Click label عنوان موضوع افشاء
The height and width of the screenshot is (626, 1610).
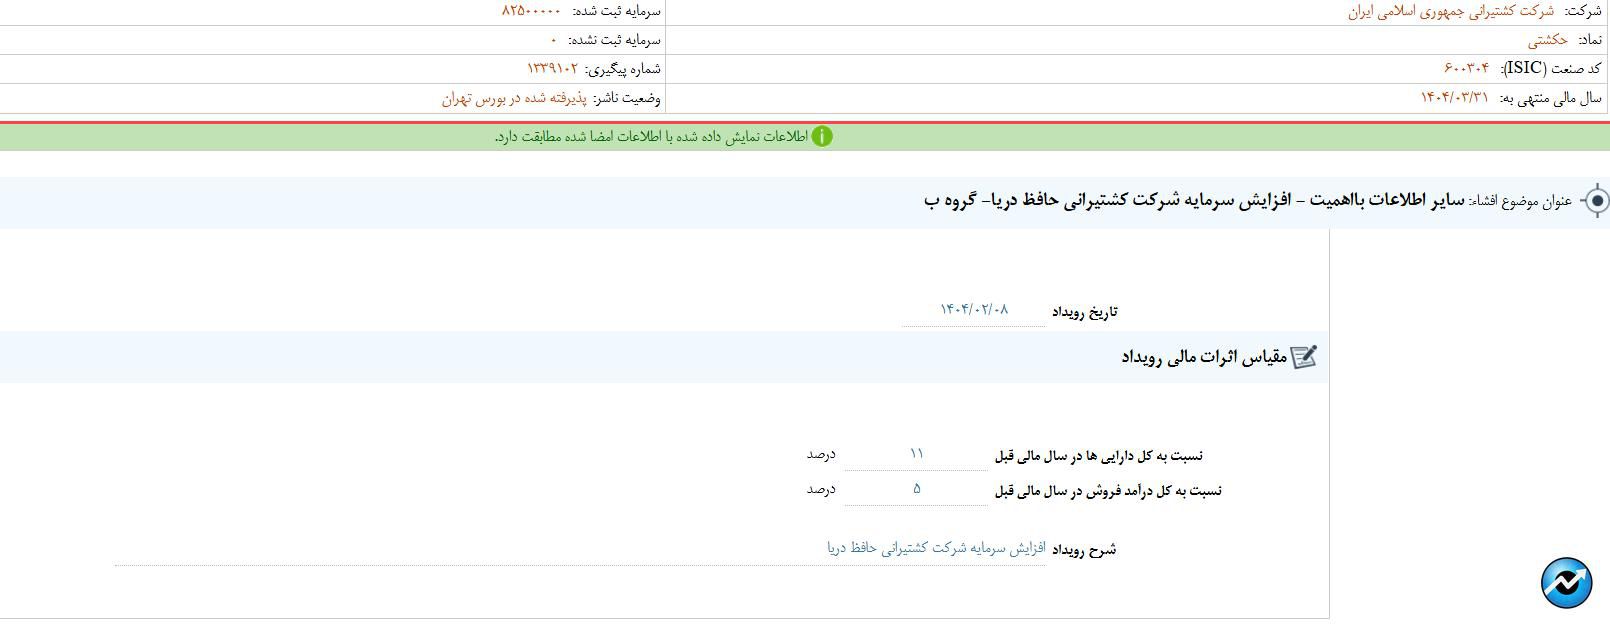[1520, 201]
